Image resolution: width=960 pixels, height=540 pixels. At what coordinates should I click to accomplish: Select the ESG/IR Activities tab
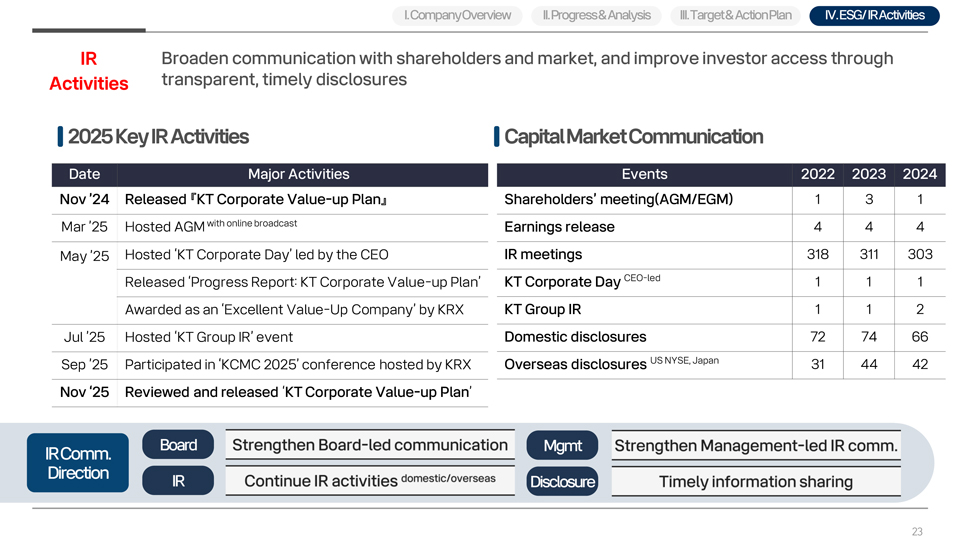874,15
